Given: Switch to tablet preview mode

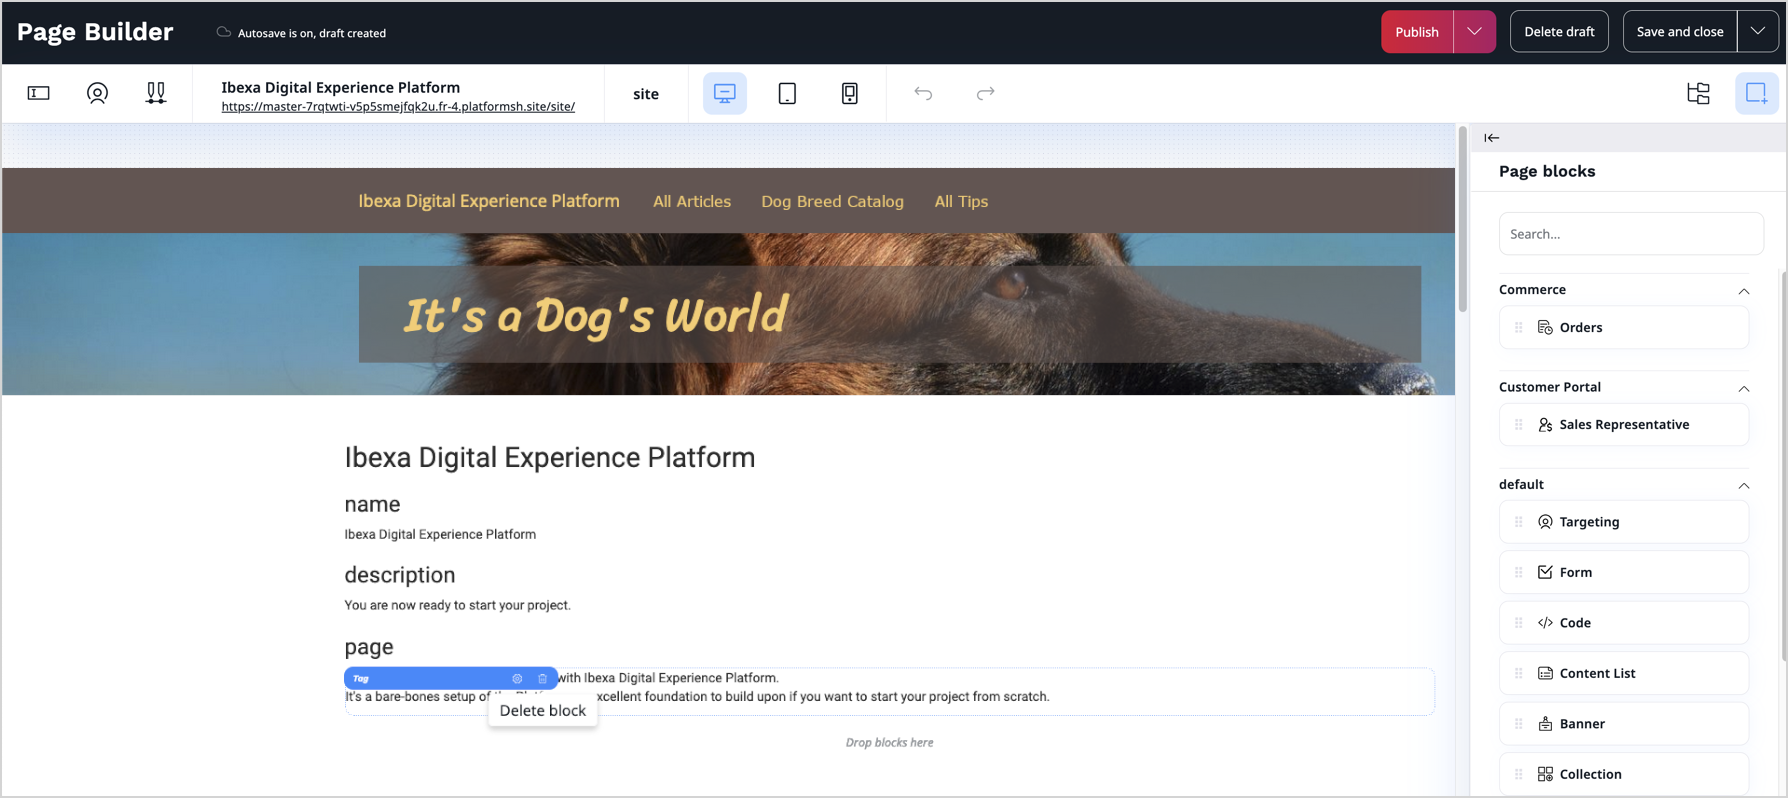Looking at the screenshot, I should 787,93.
